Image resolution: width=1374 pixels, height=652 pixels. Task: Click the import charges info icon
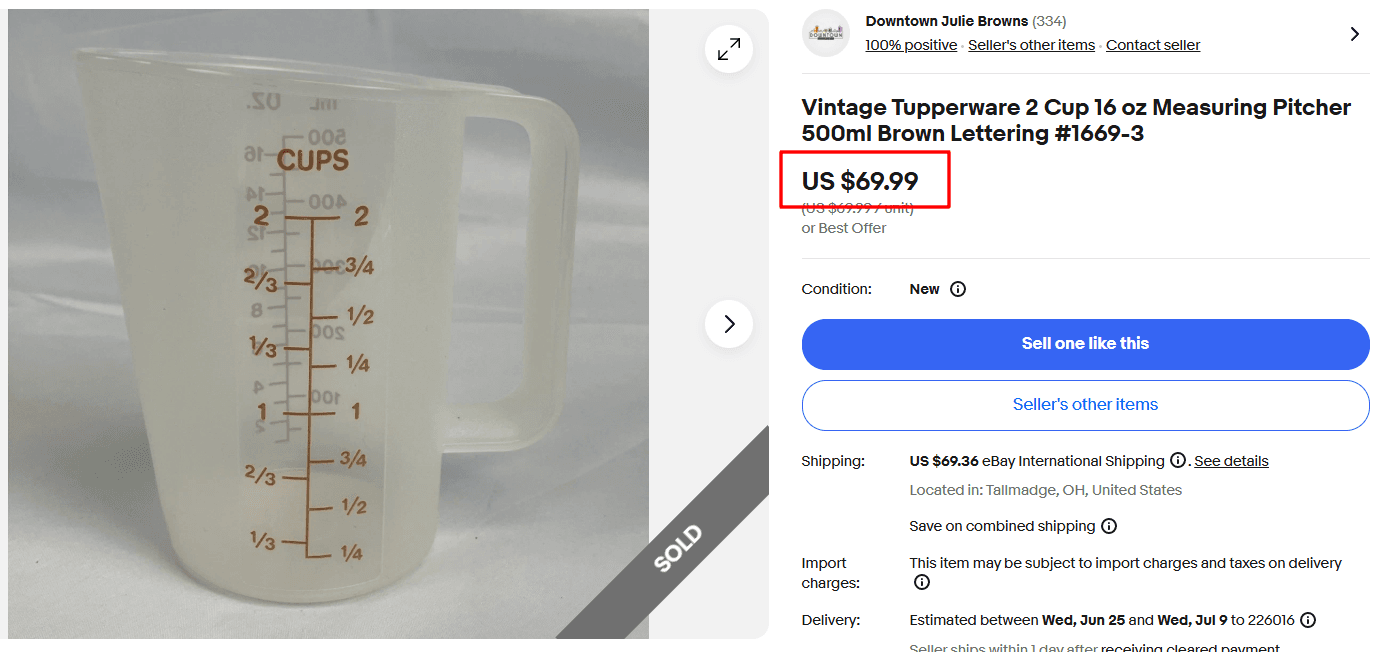[x=922, y=582]
